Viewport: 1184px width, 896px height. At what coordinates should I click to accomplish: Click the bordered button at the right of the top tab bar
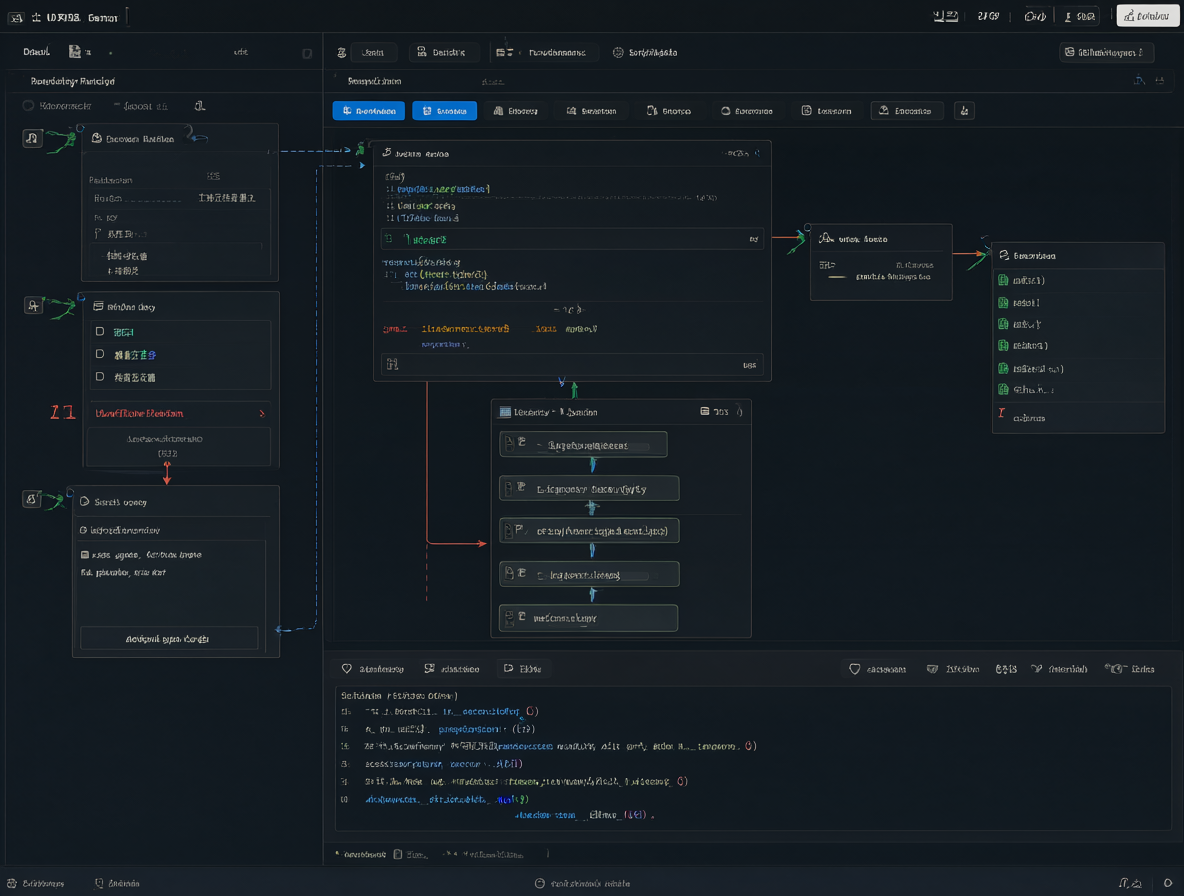point(1106,52)
